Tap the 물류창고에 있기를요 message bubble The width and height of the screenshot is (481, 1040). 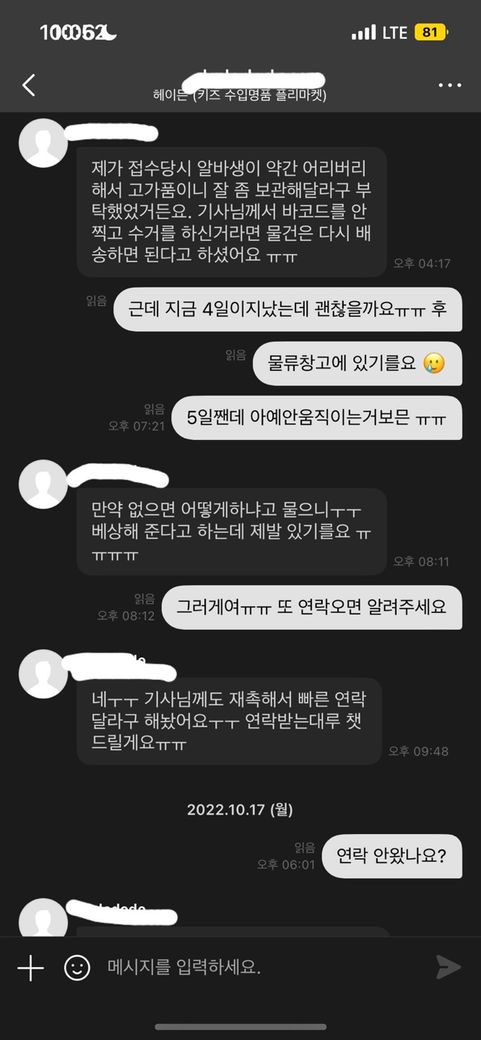(358, 363)
